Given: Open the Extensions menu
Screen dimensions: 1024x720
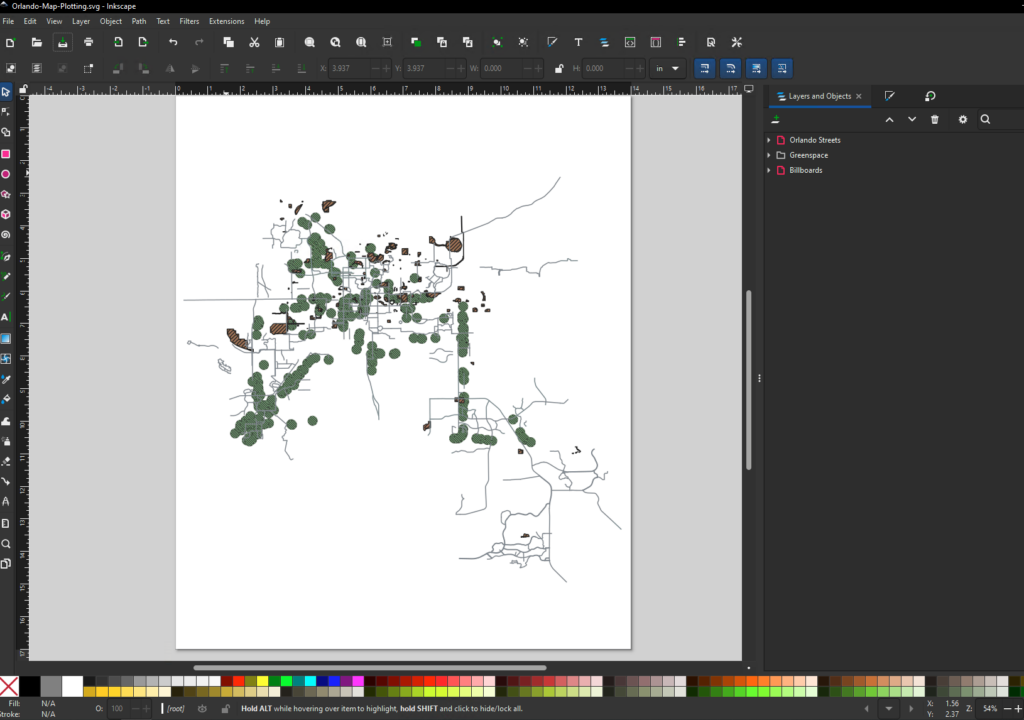Looking at the screenshot, I should pyautogui.click(x=227, y=20).
